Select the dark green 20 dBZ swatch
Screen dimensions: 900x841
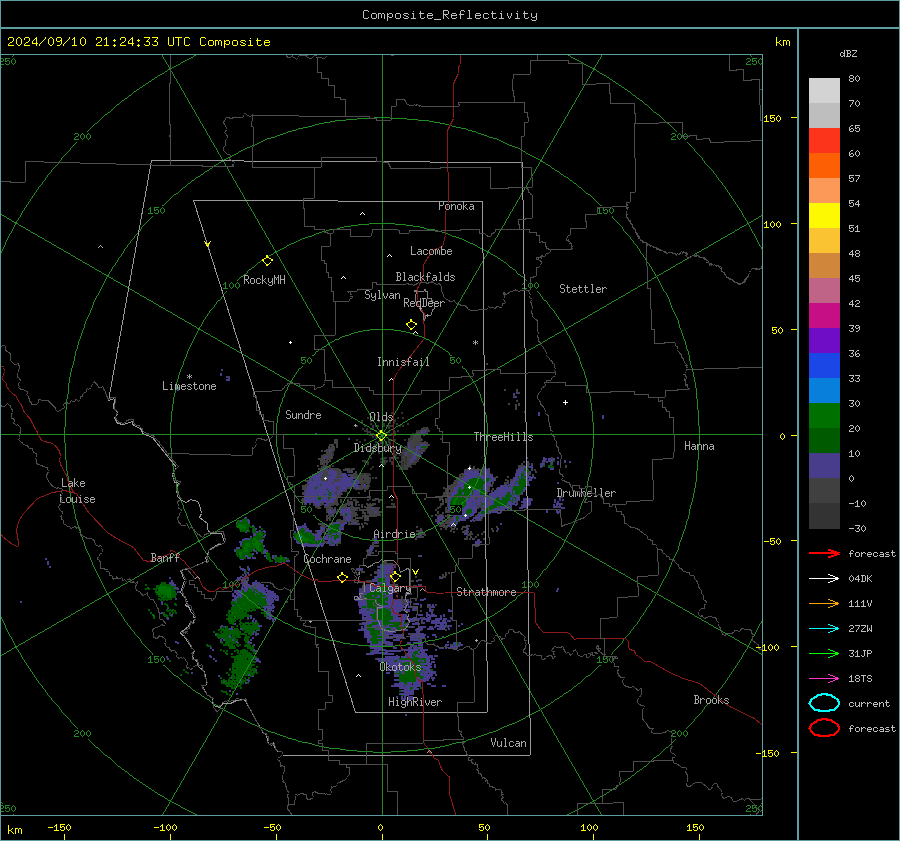click(x=824, y=441)
